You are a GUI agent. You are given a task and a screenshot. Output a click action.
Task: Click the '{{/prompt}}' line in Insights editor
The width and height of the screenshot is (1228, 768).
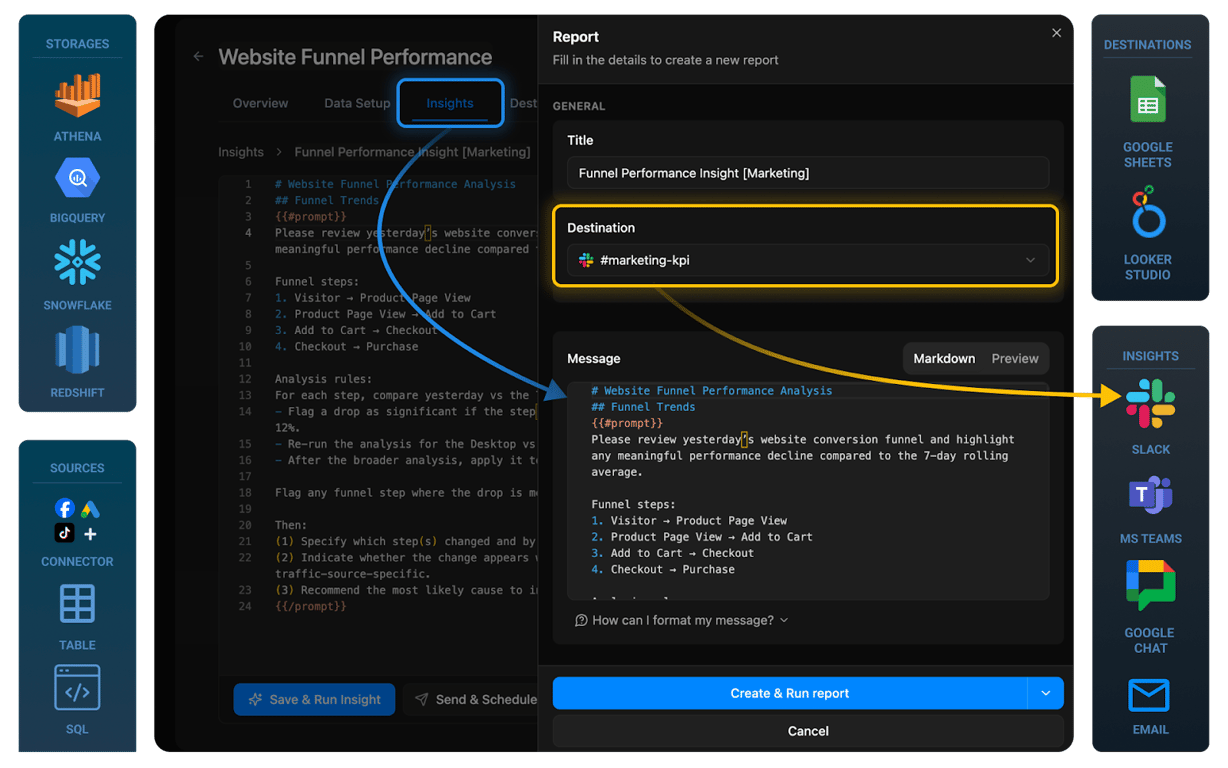tap(310, 606)
